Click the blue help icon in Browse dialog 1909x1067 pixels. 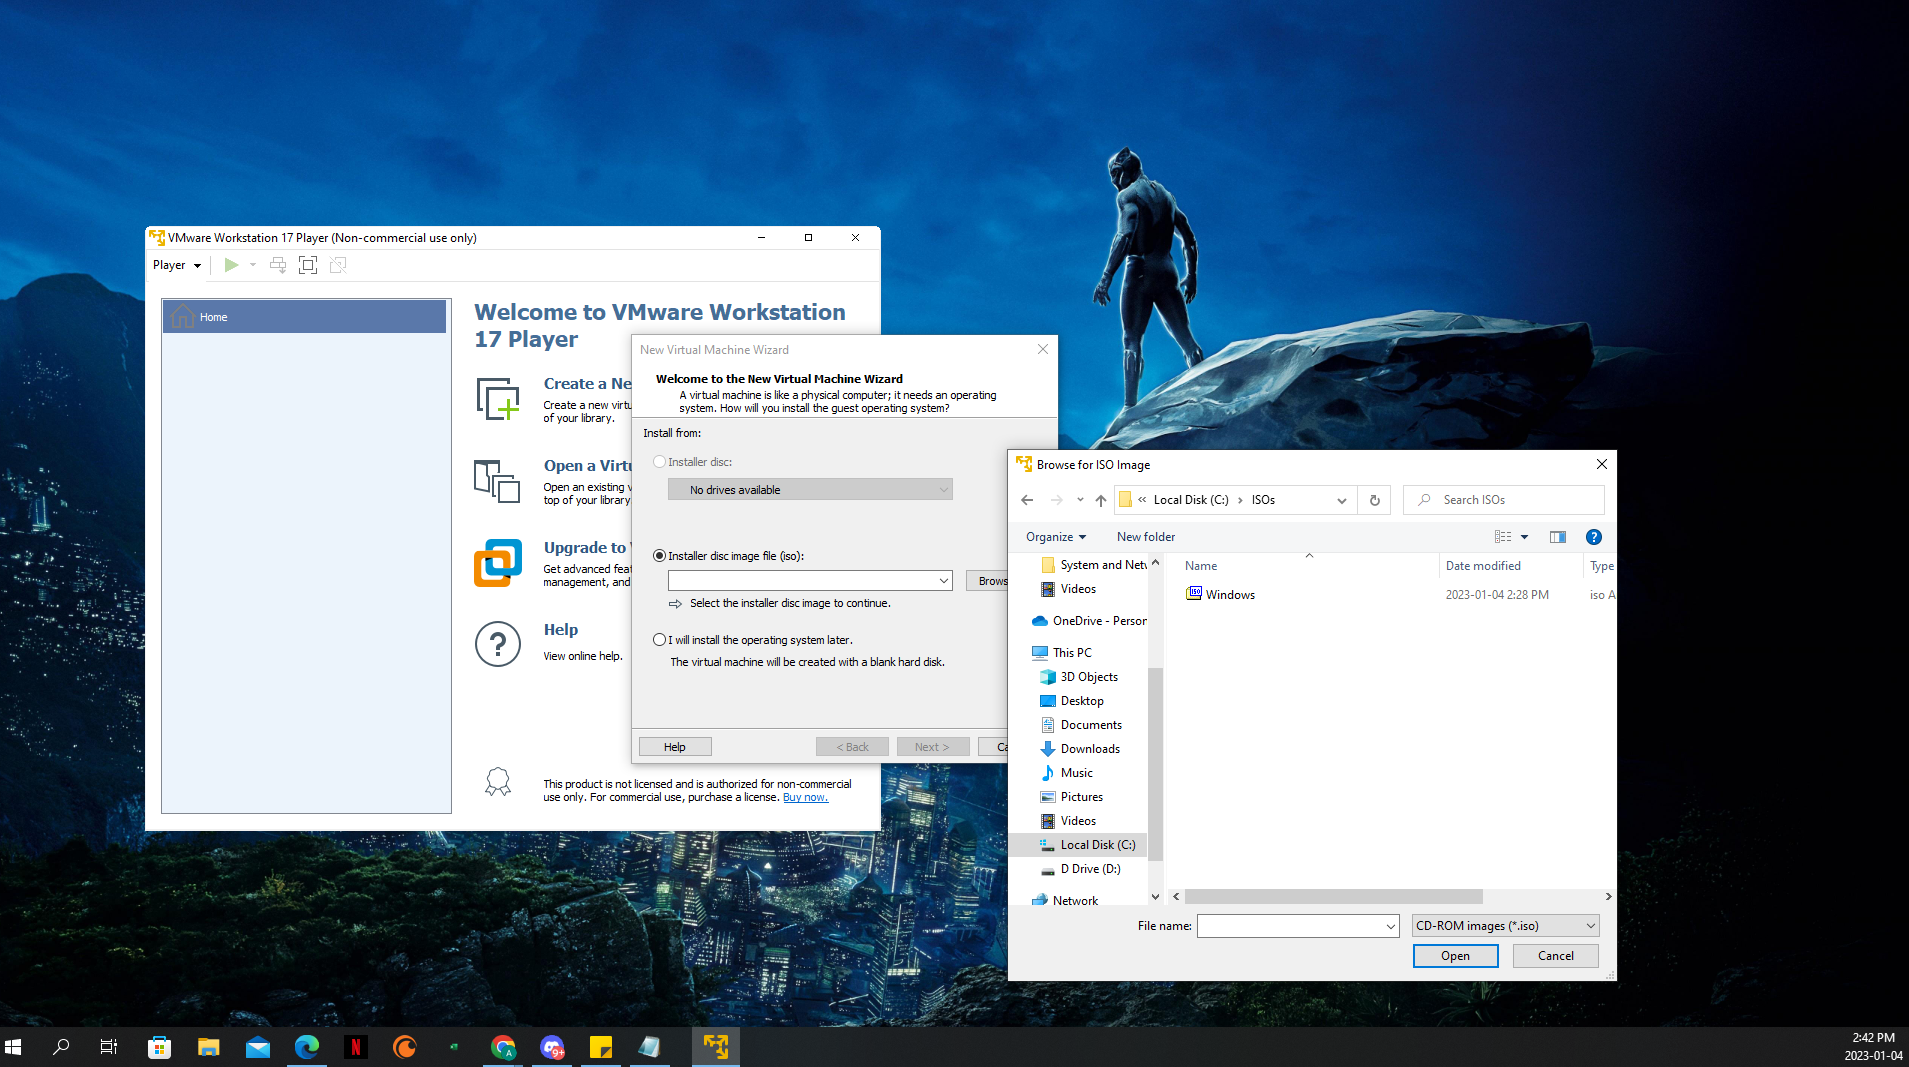[x=1594, y=537]
